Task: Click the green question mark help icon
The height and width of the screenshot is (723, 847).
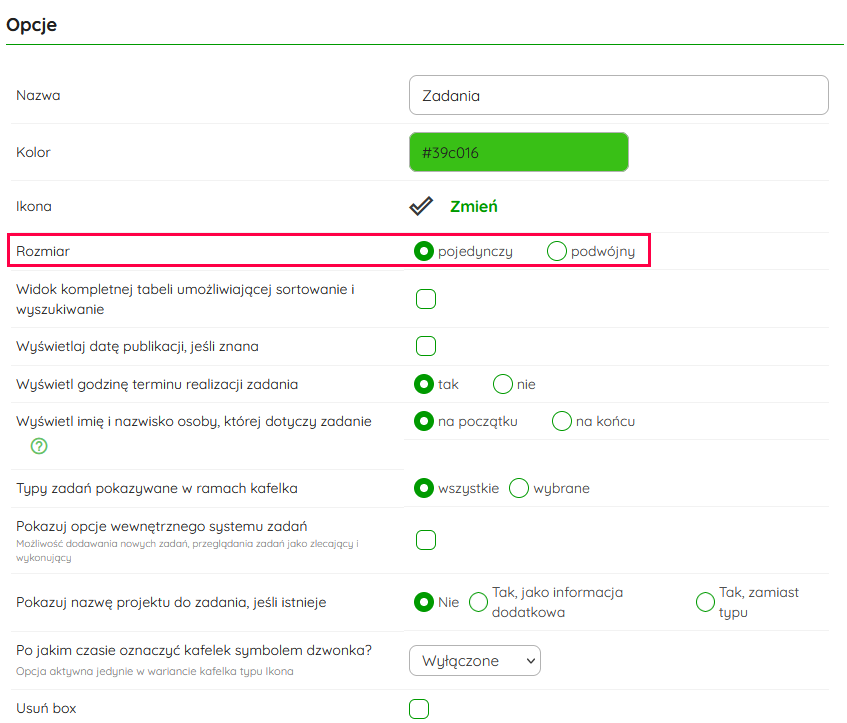Action: [40, 446]
